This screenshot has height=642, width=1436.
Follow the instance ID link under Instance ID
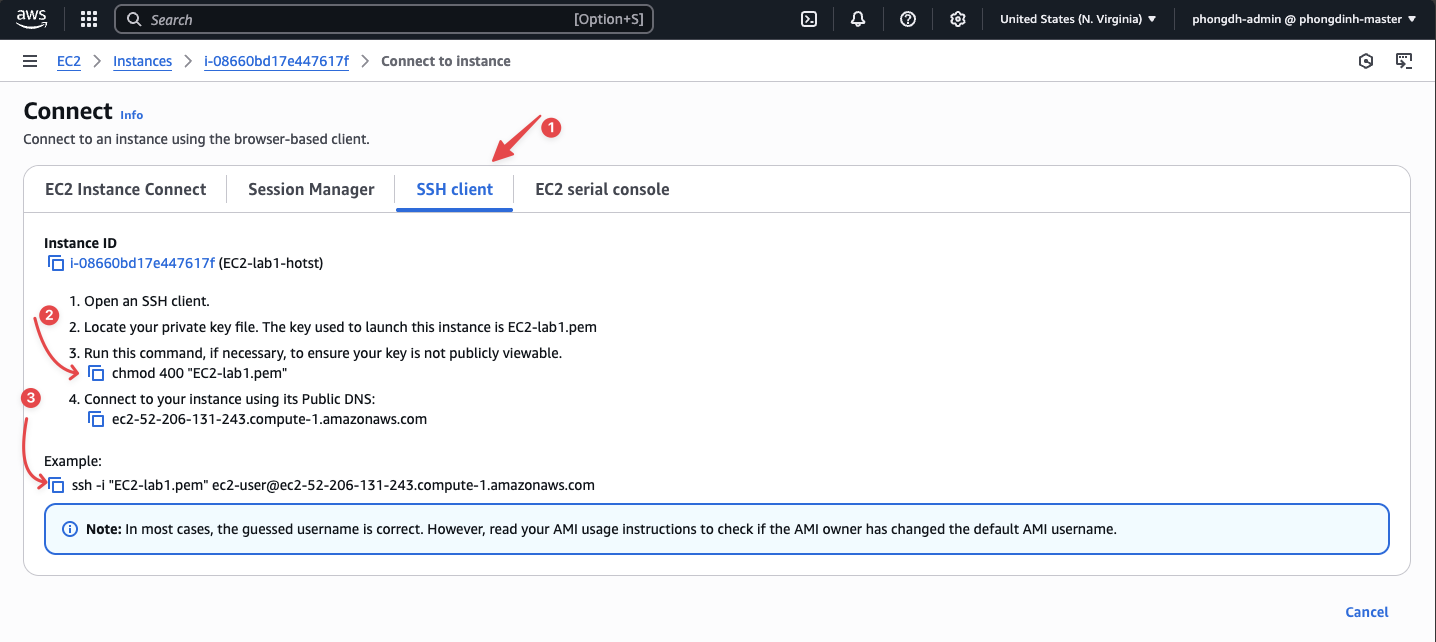142,263
